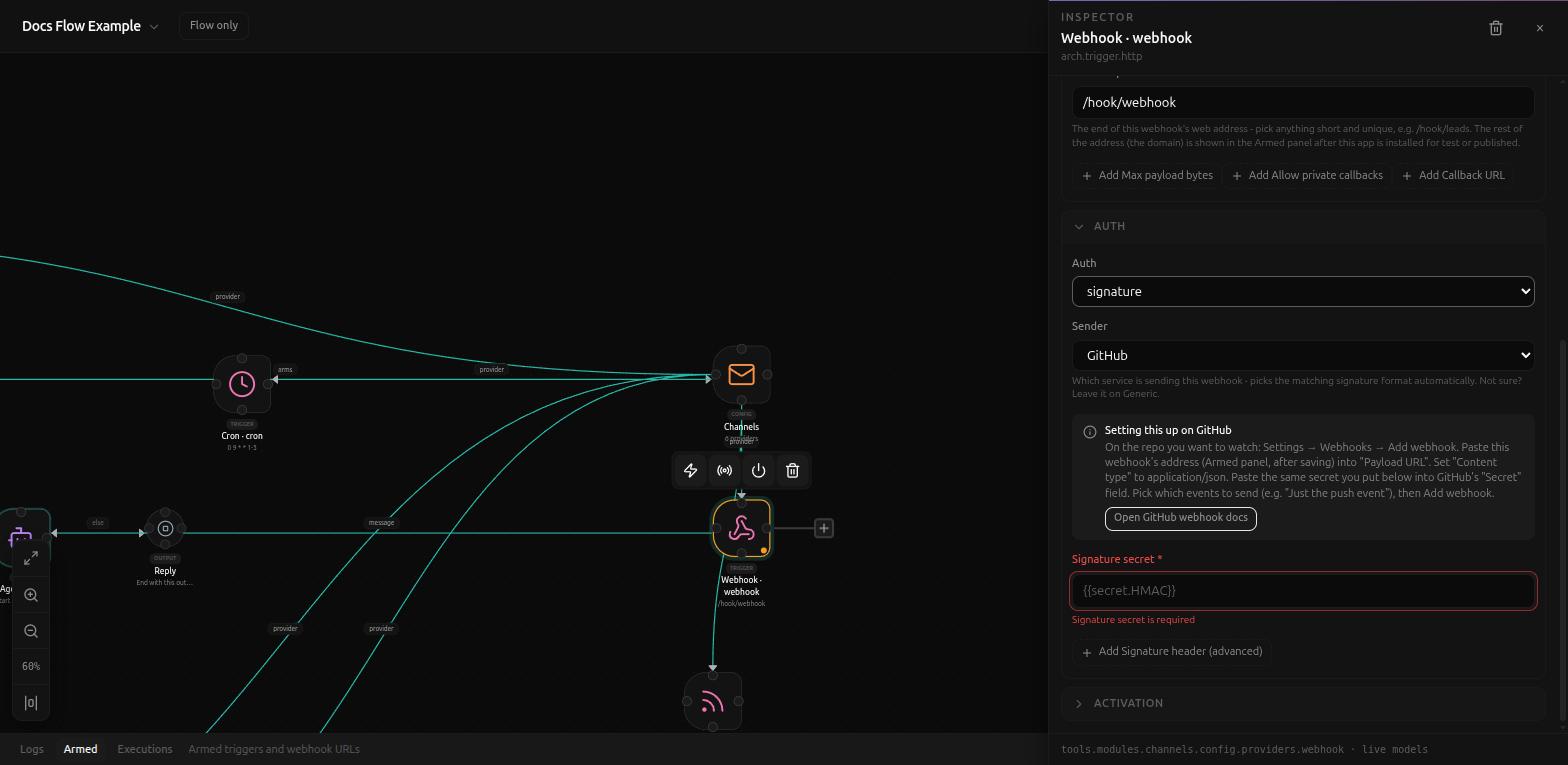Click the 'else' edge label

pos(97,522)
